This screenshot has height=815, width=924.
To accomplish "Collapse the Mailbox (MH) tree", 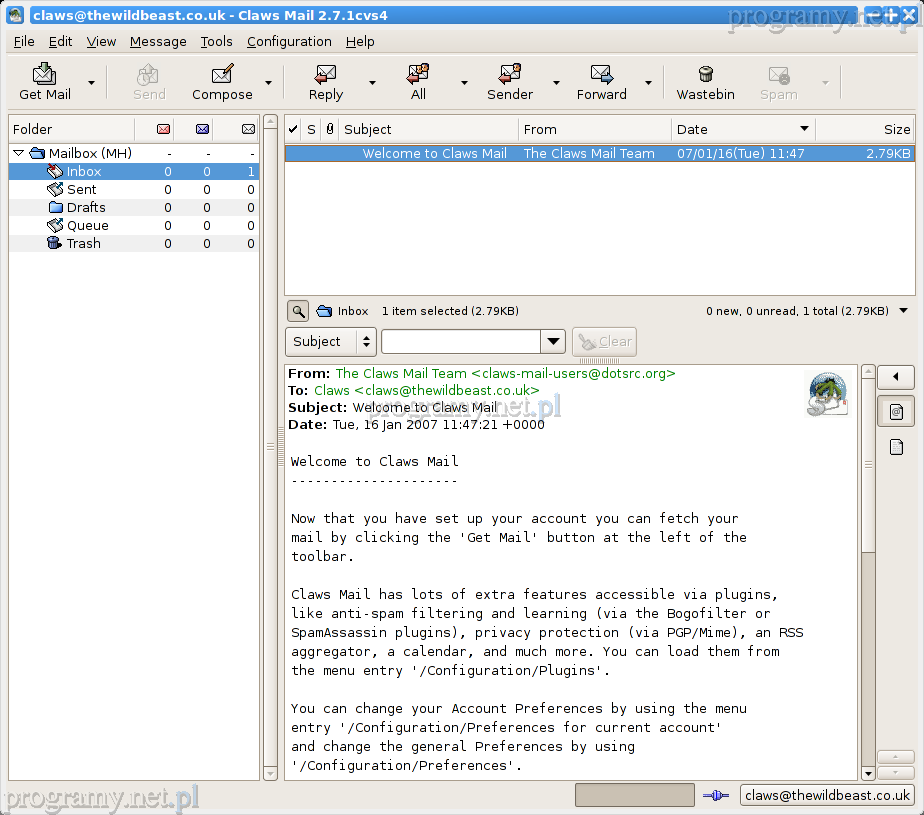I will 19,154.
